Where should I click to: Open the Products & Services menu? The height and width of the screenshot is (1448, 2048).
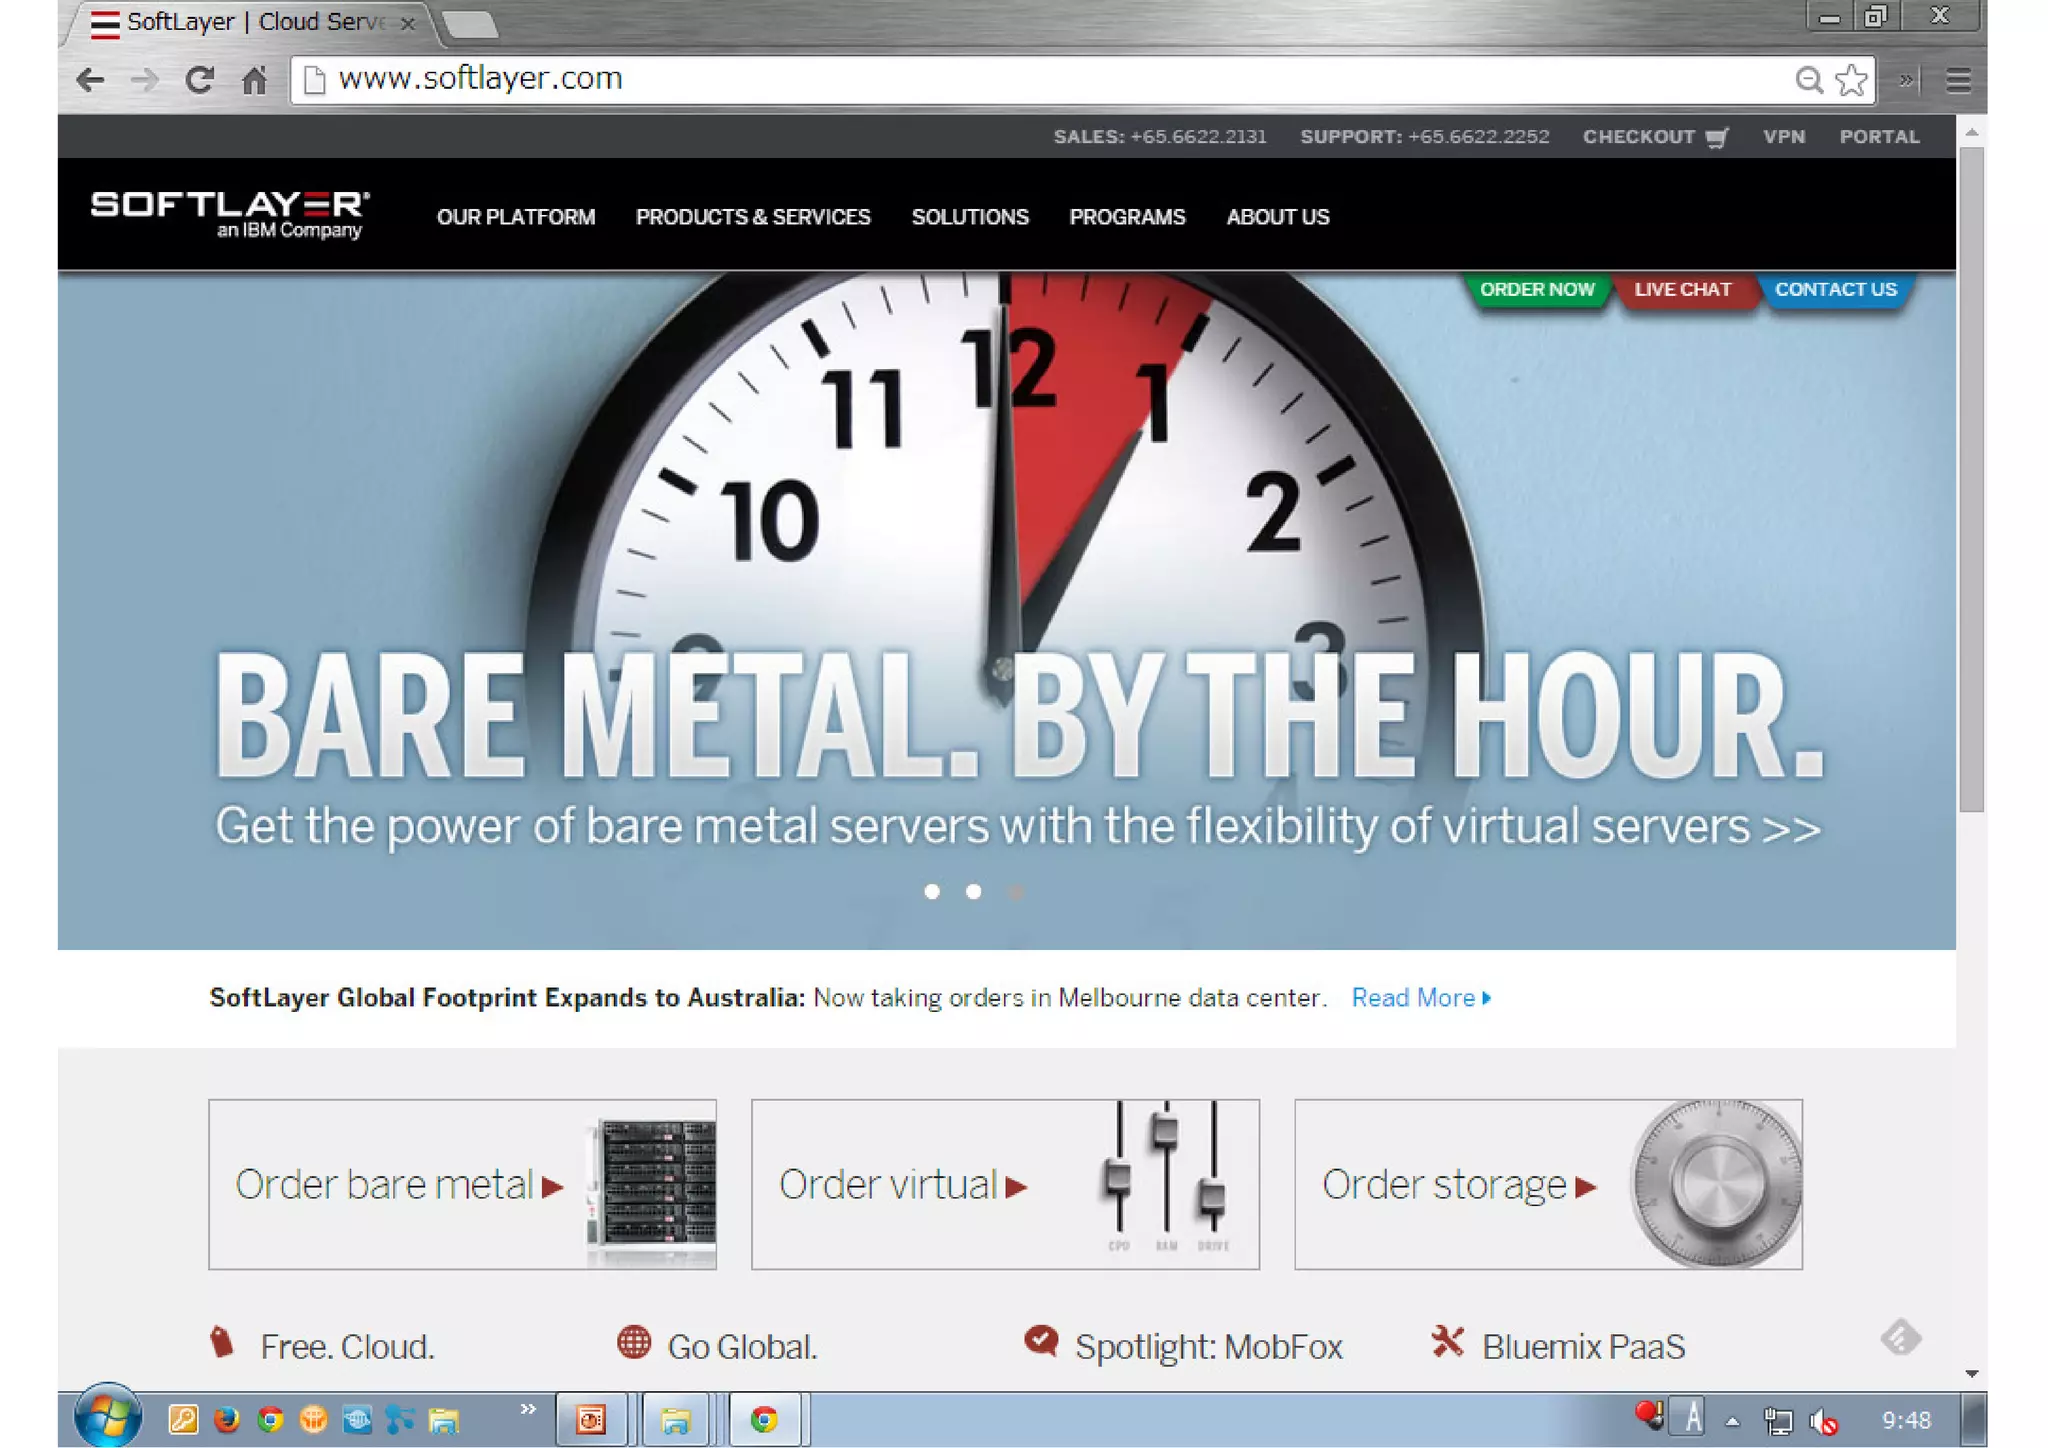pyautogui.click(x=753, y=217)
